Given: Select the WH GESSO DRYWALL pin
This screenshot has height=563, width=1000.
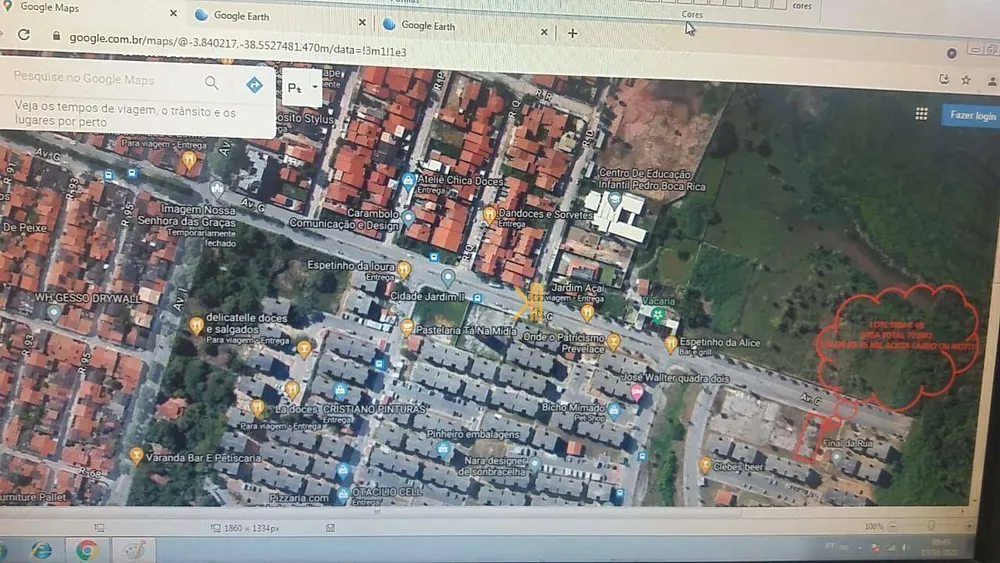Looking at the screenshot, I should pyautogui.click(x=54, y=313).
